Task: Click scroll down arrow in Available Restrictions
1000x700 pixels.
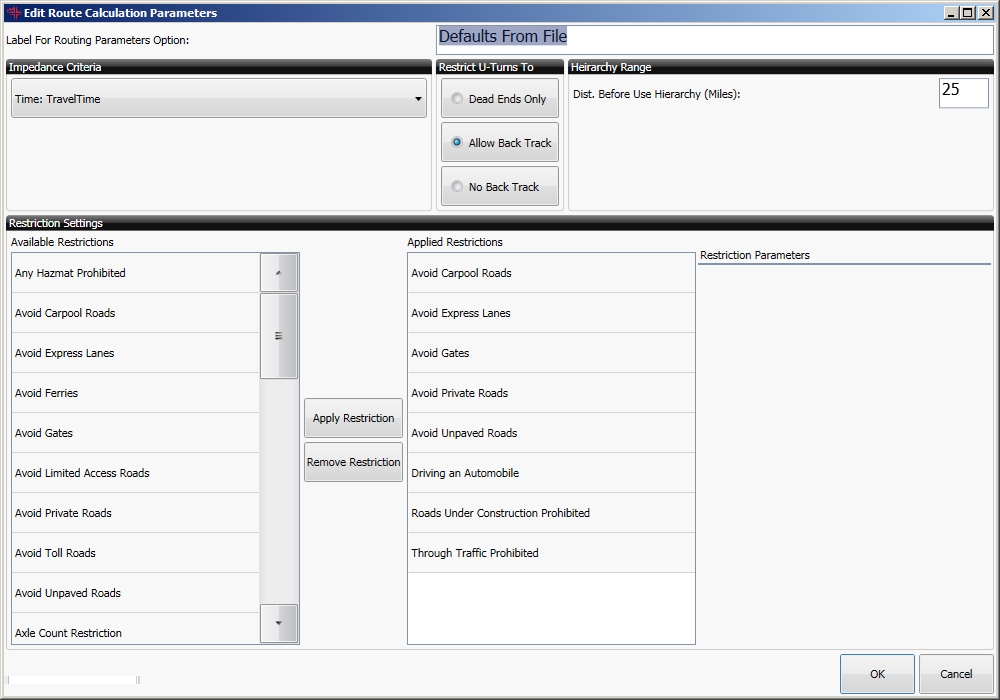Action: tap(279, 623)
